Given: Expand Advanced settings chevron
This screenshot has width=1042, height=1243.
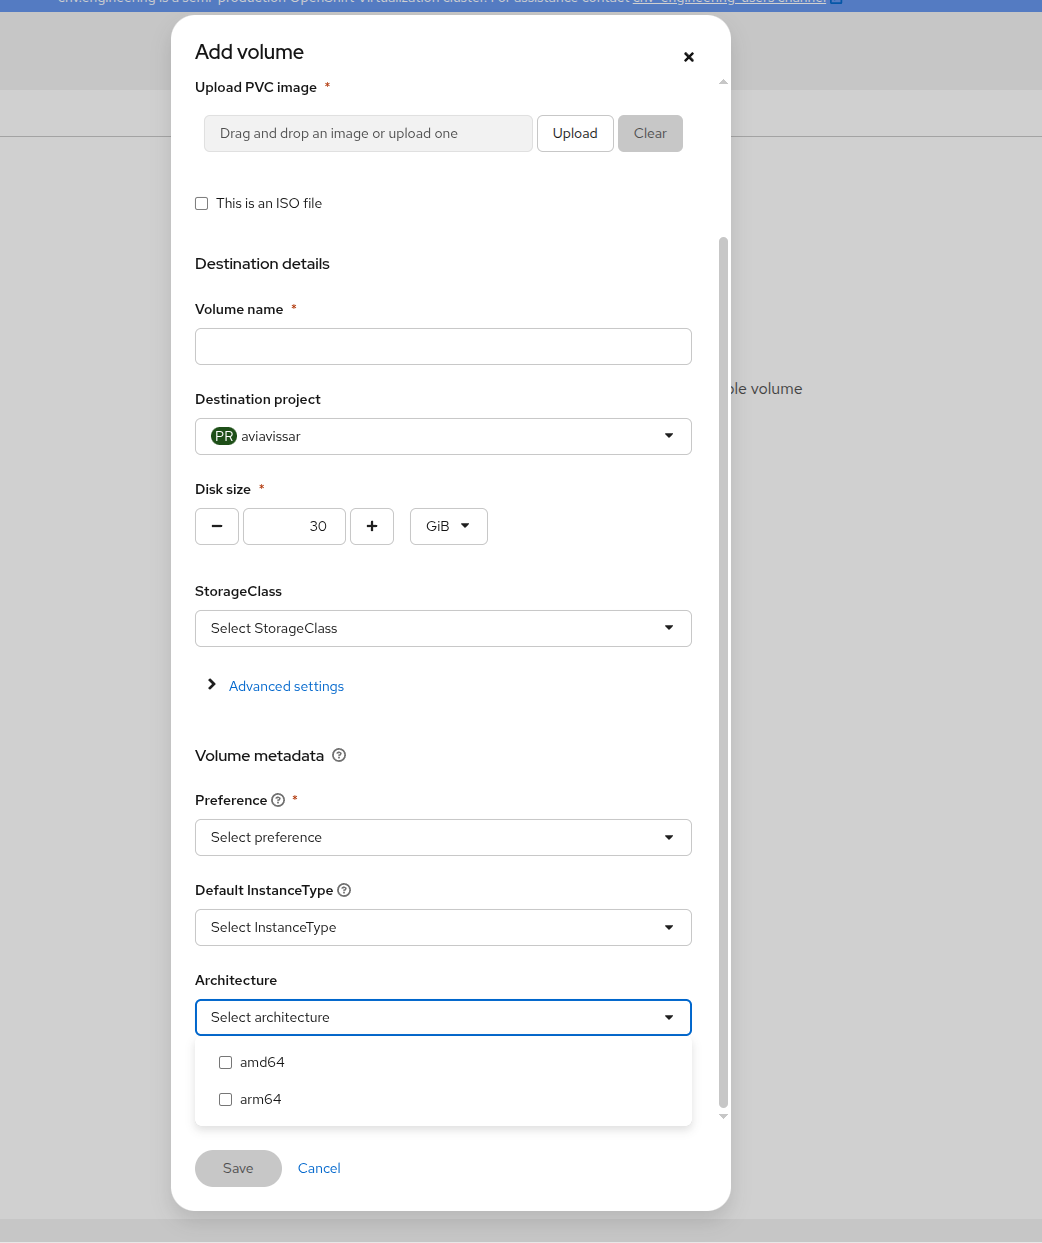Looking at the screenshot, I should [212, 685].
